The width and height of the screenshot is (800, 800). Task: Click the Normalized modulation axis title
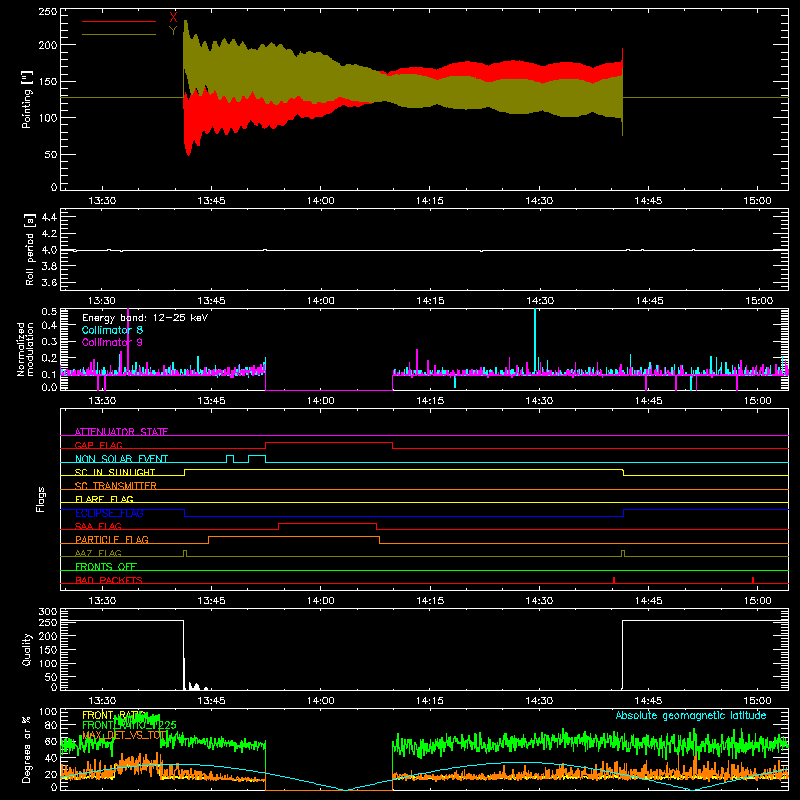click(x=25, y=349)
